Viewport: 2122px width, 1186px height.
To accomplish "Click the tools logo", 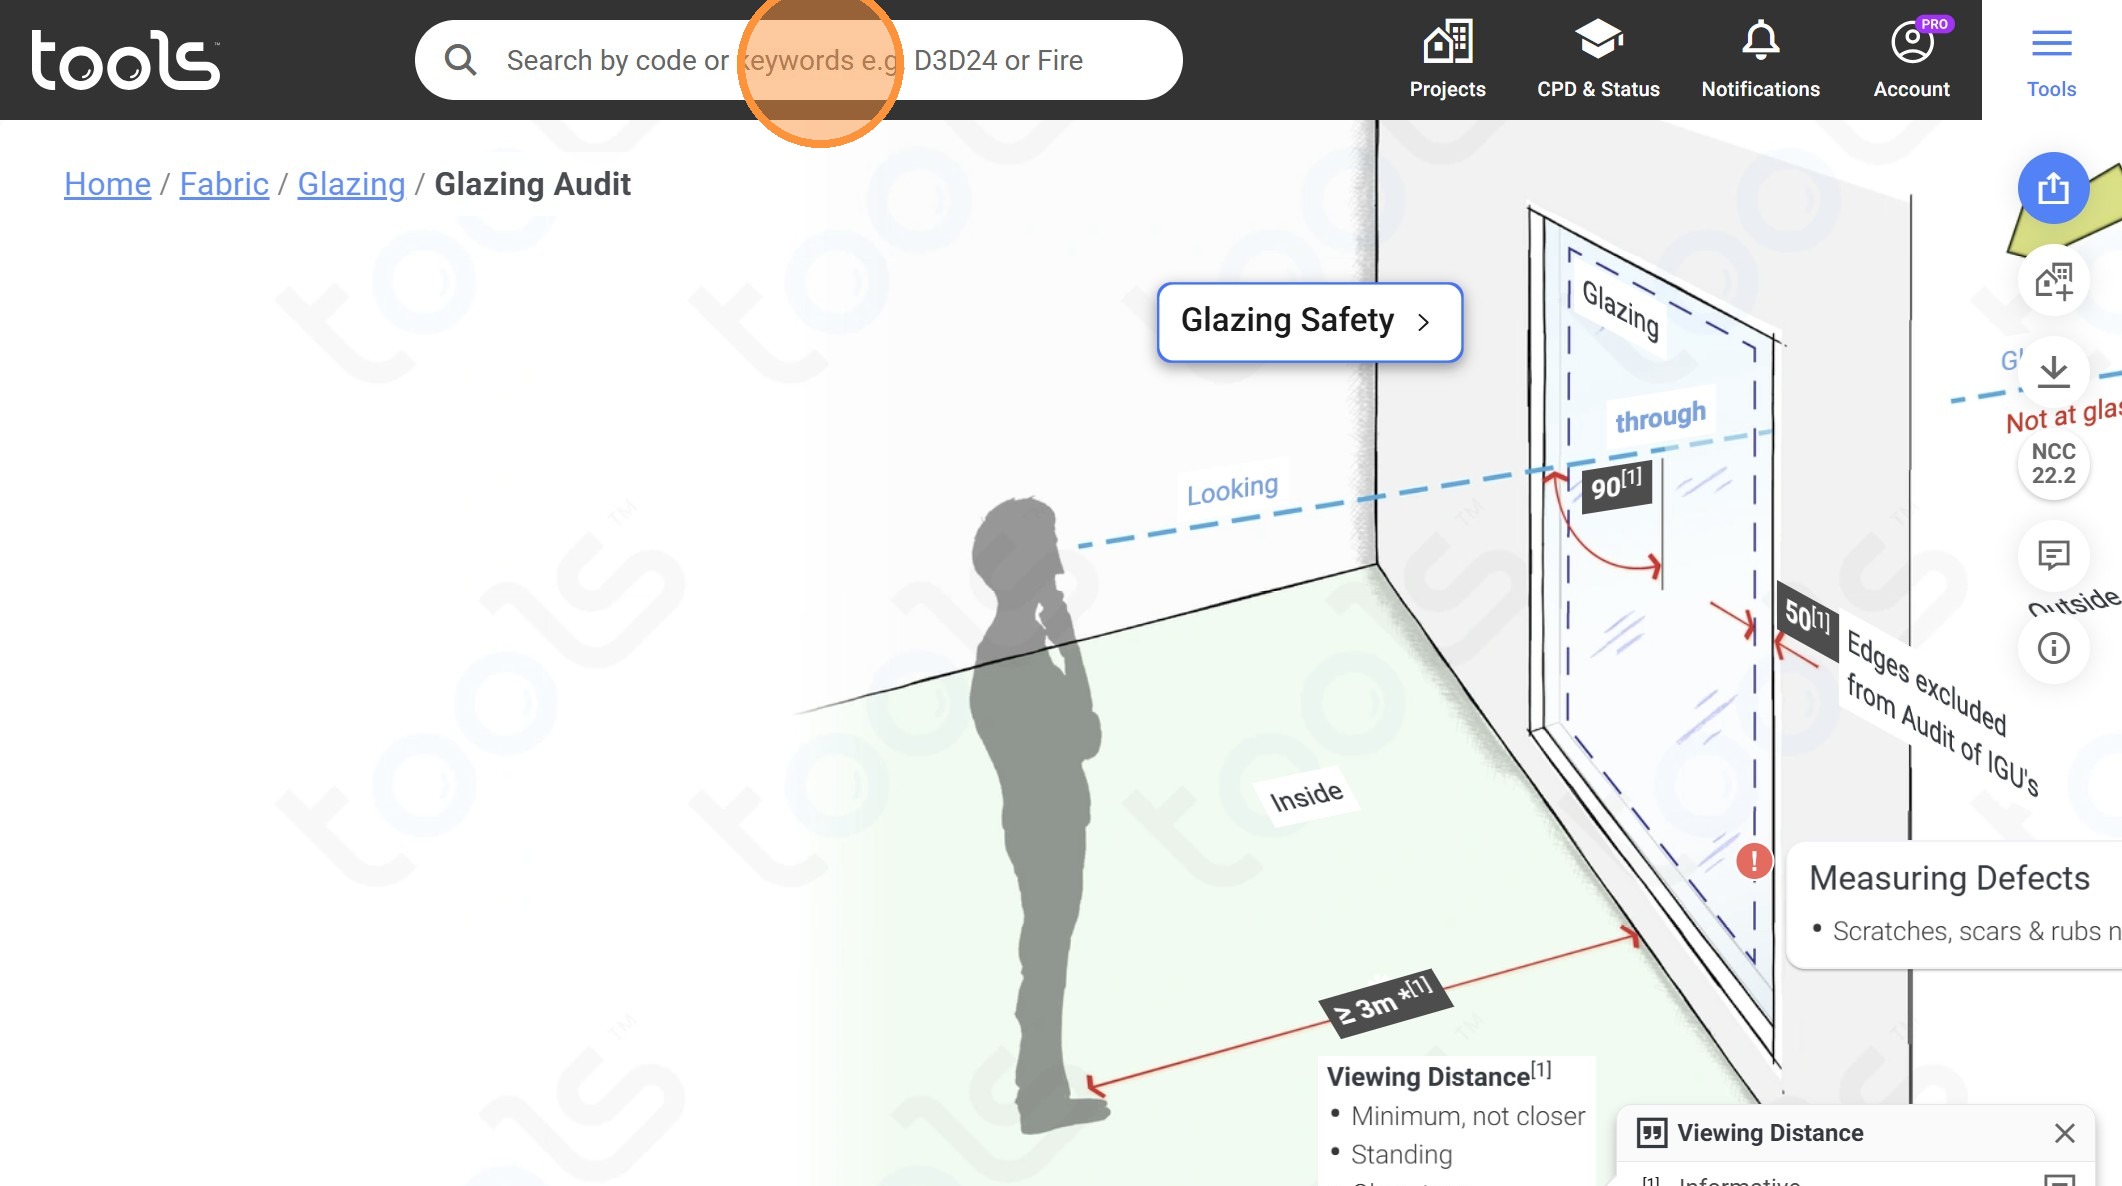I will point(126,60).
